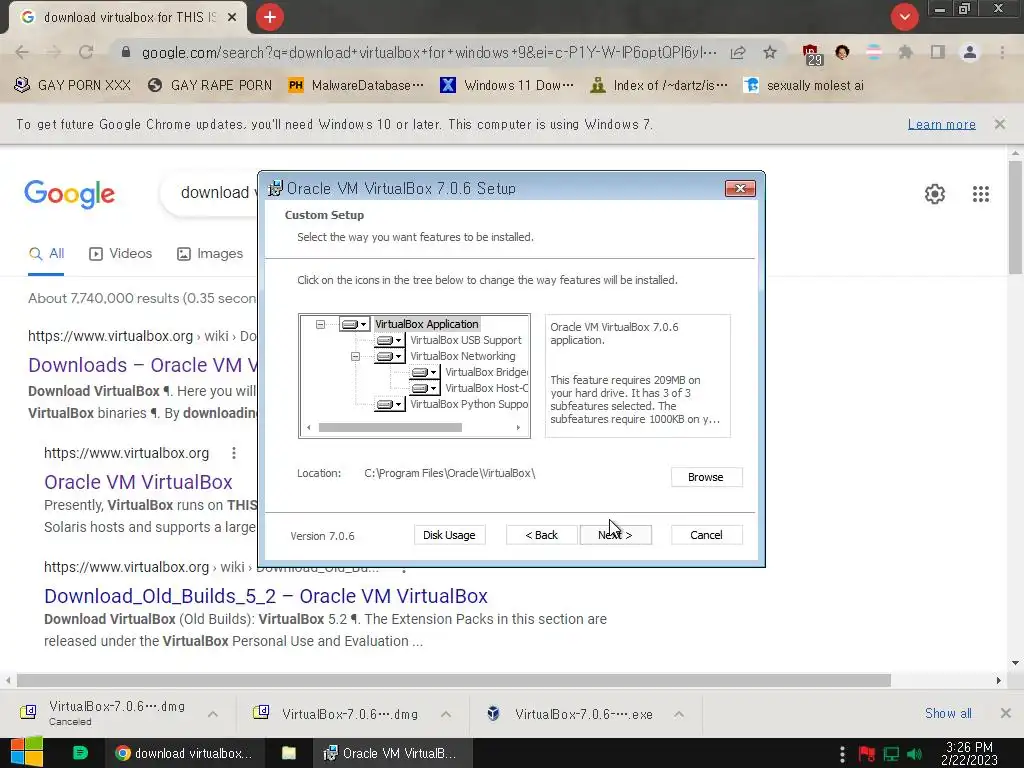This screenshot has height=768, width=1024.
Task: Select the All search tab
Action: pos(46,254)
